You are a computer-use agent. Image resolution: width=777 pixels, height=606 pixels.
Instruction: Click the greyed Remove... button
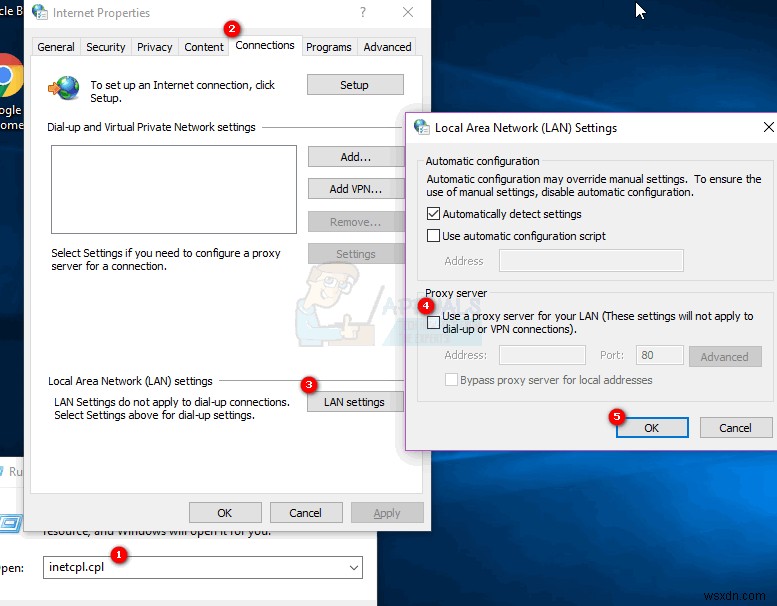tap(355, 222)
